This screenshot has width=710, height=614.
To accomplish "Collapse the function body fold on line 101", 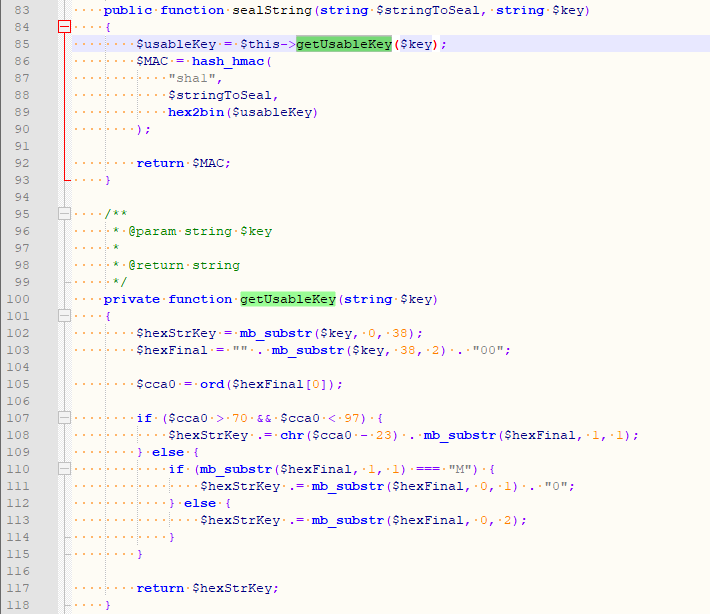I will (x=65, y=316).
